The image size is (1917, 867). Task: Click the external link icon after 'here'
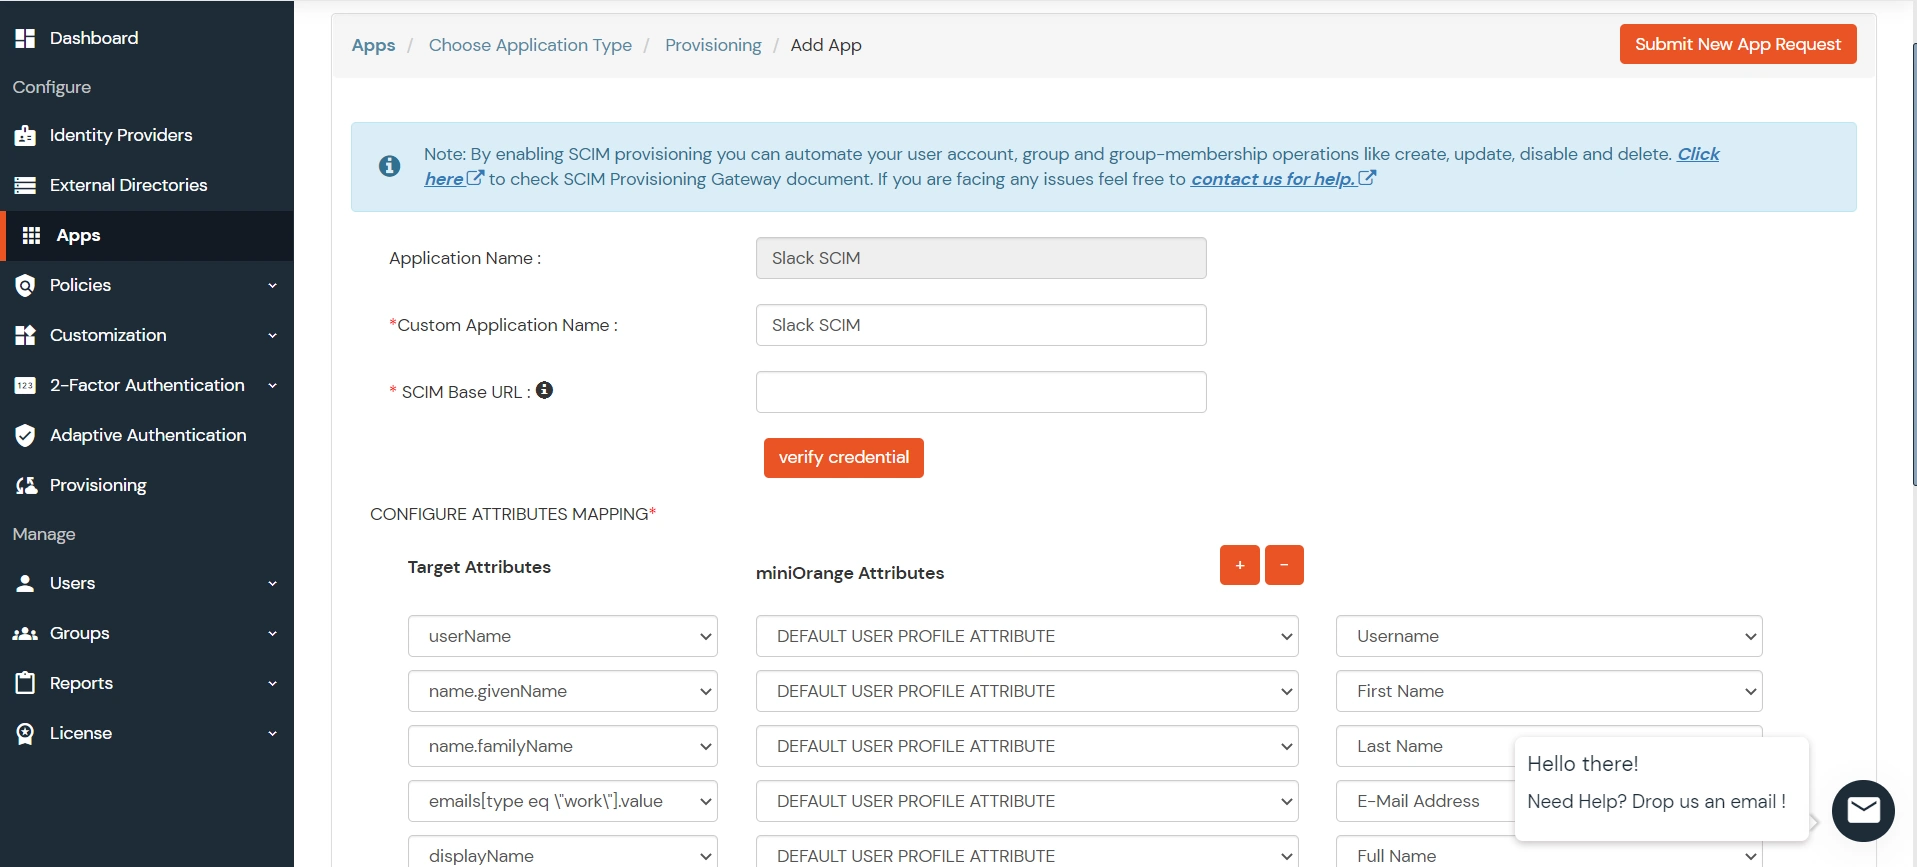(x=476, y=178)
